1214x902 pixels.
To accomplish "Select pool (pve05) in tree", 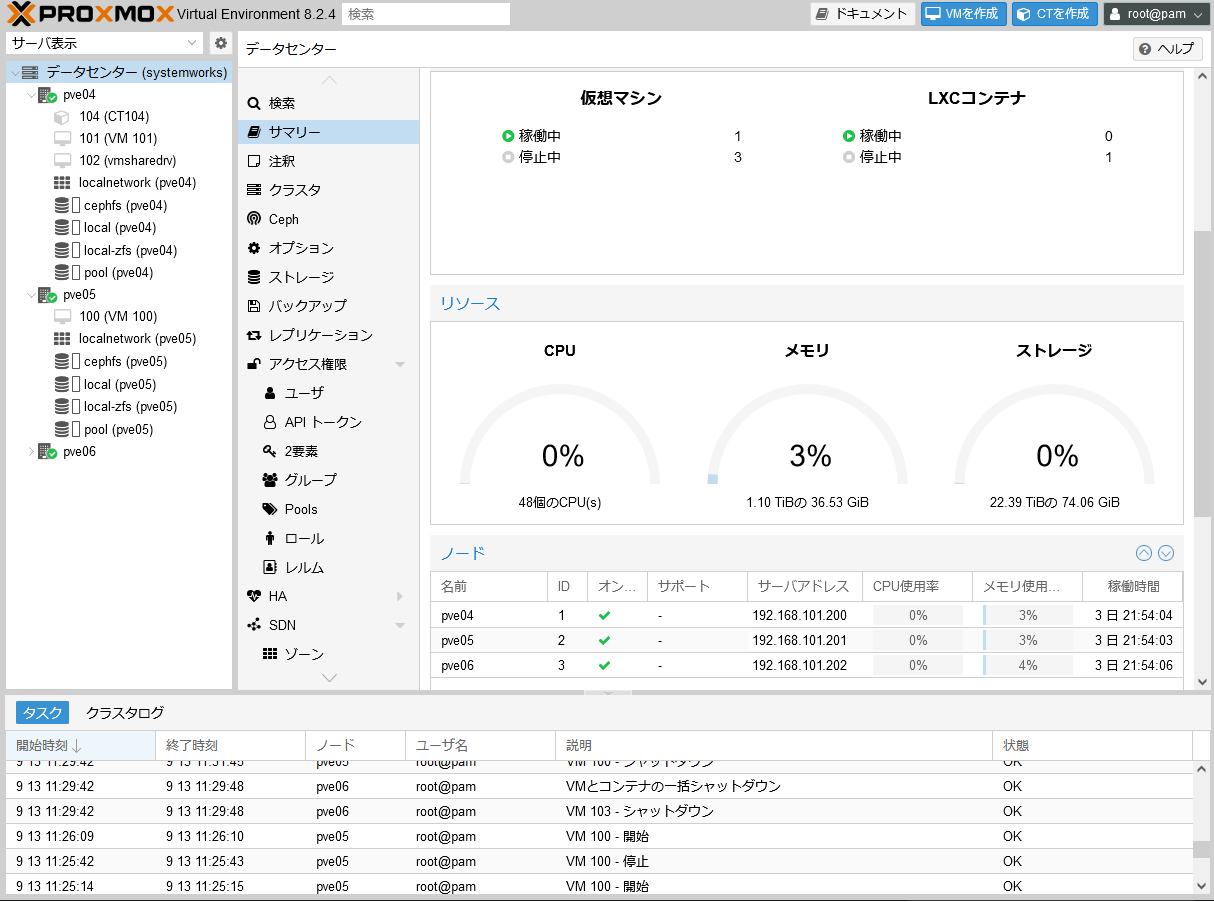I will (118, 430).
